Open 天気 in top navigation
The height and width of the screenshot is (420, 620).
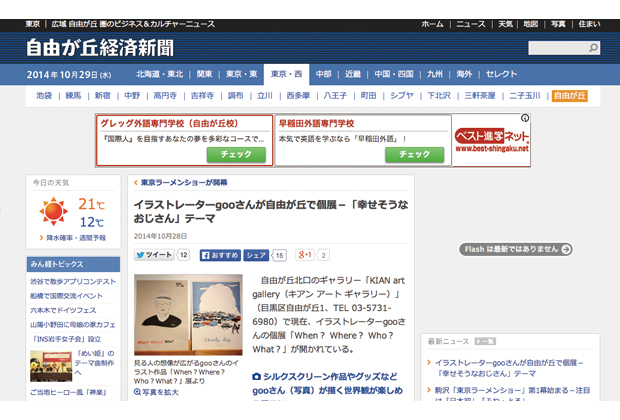tap(505, 24)
